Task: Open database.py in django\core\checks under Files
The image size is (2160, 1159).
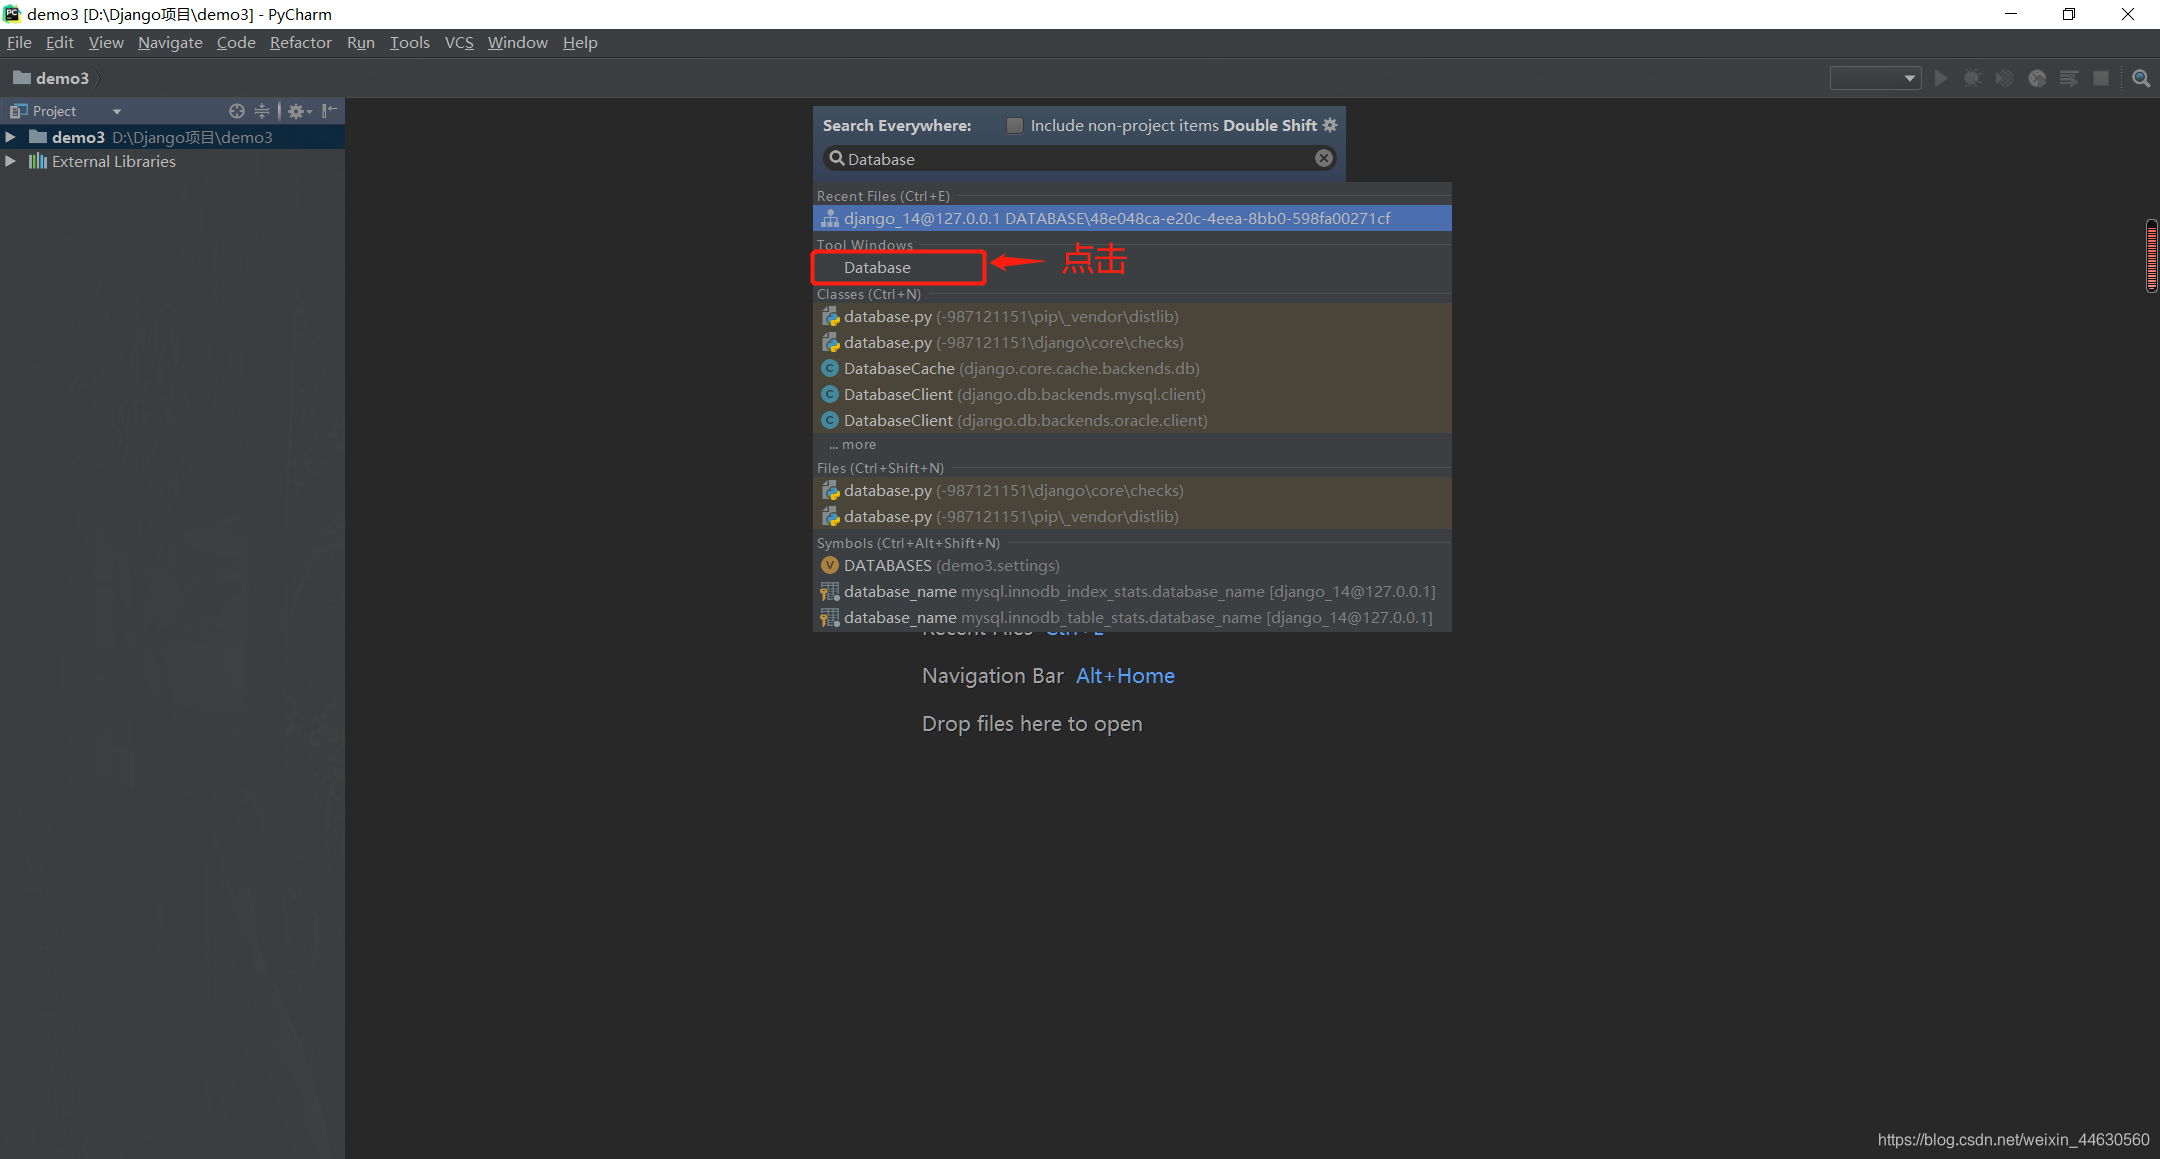Action: 1132,490
